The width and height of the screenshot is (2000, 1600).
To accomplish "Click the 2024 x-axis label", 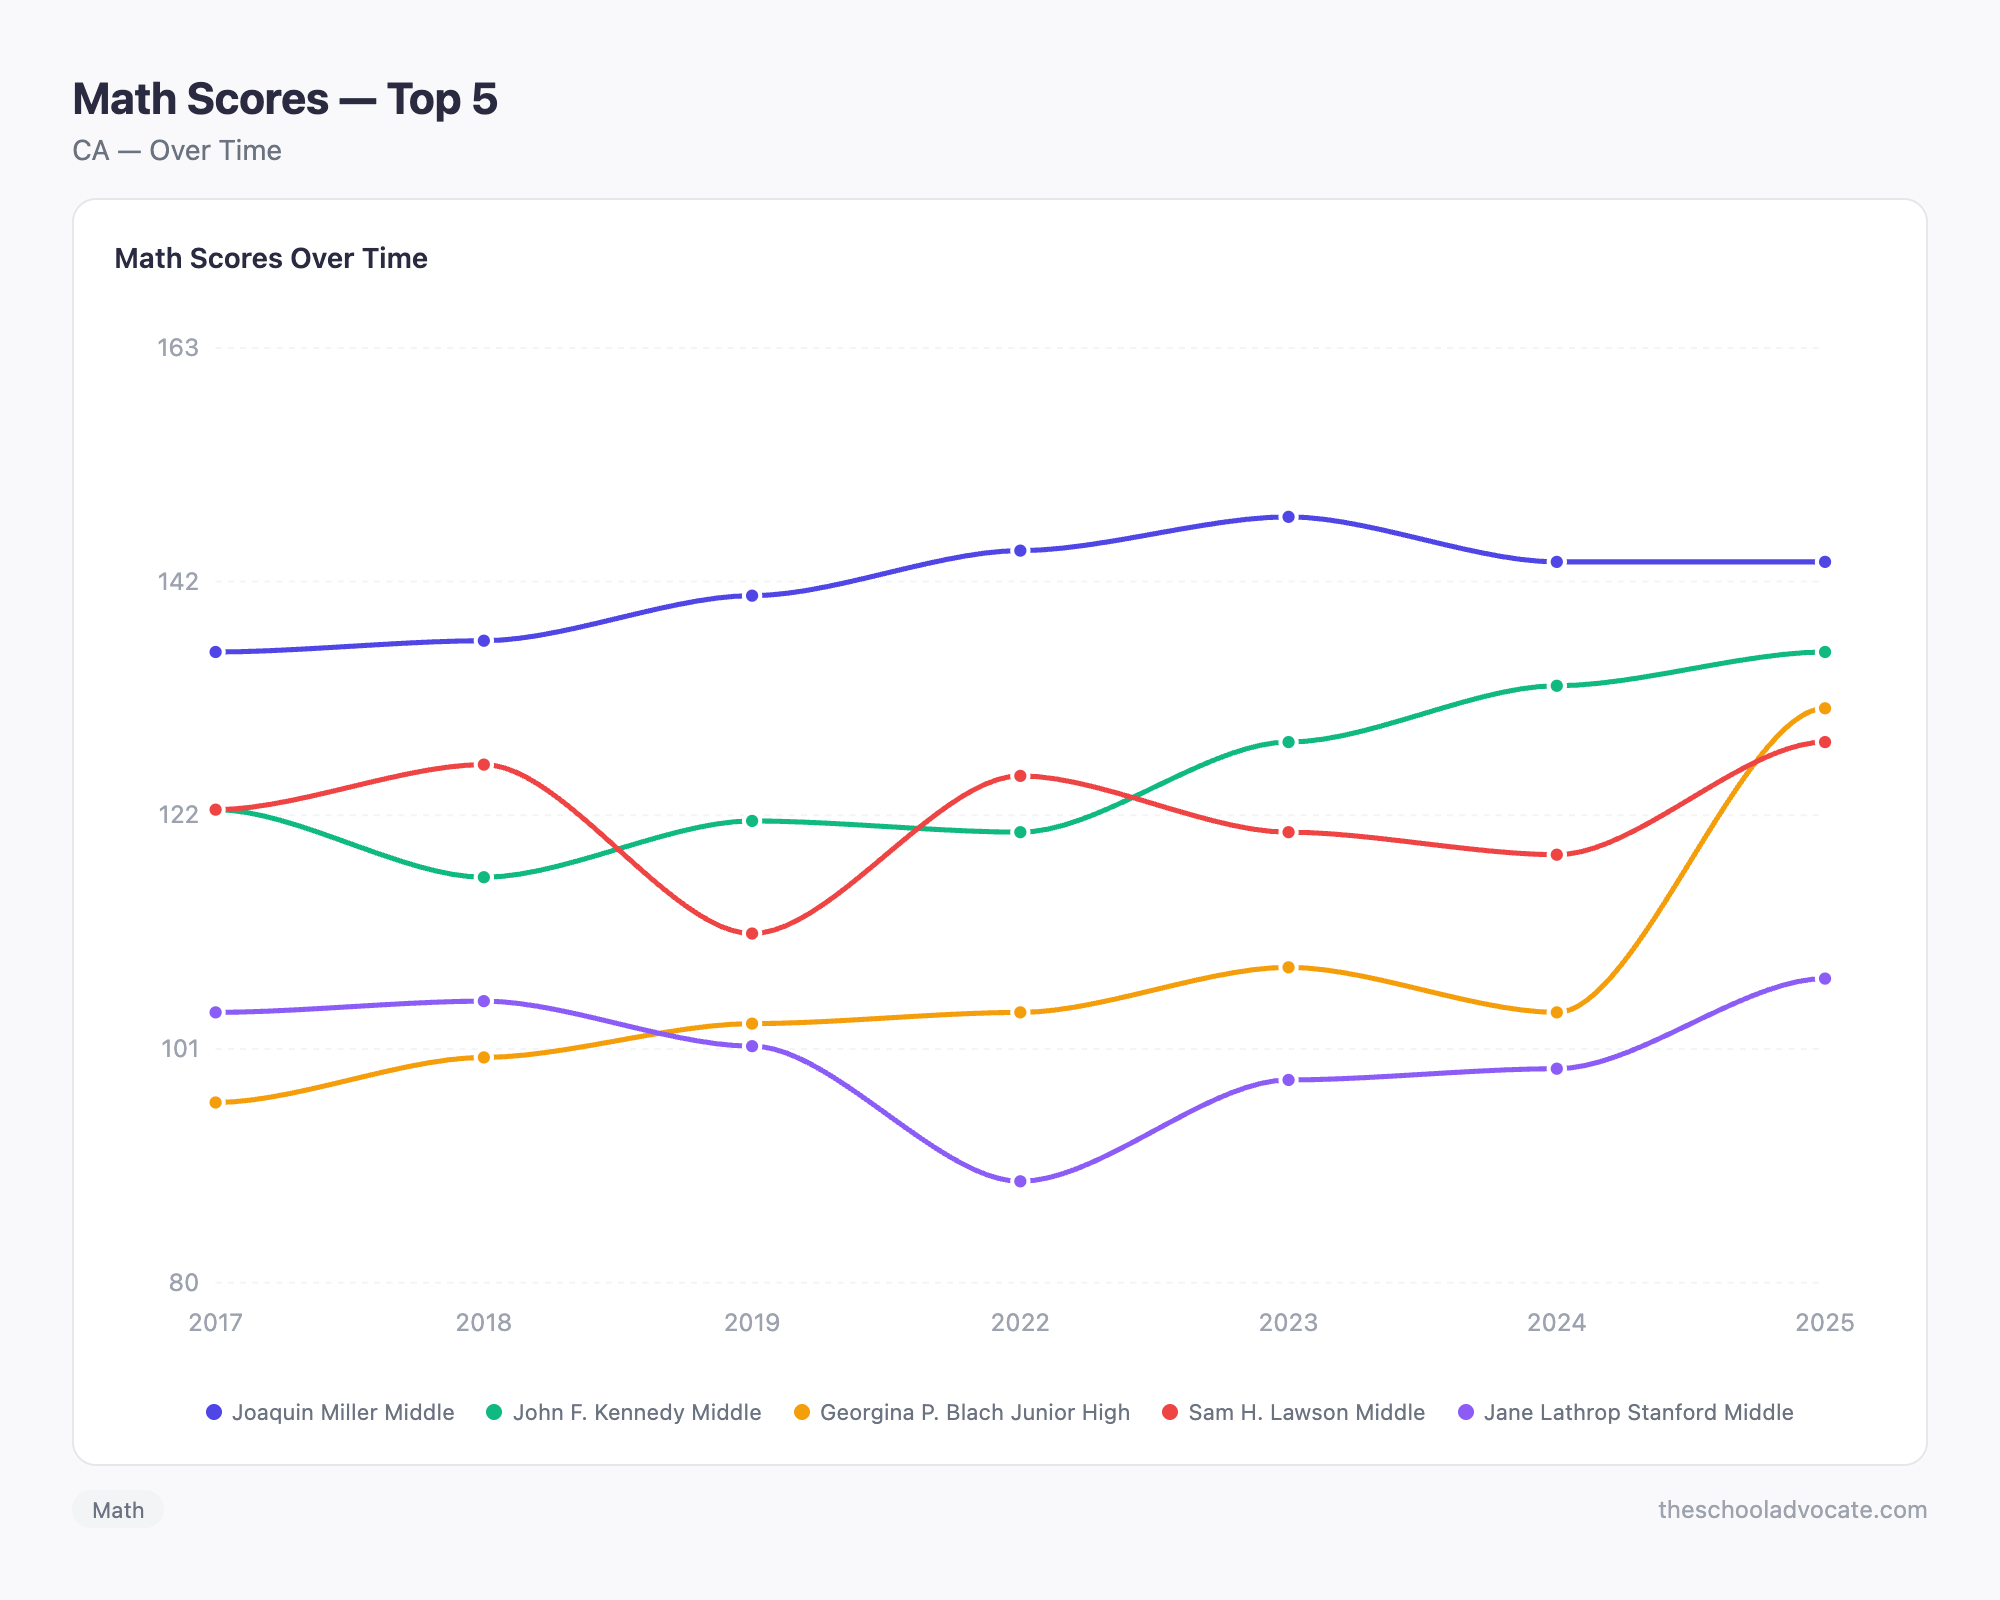I will click(1556, 1322).
